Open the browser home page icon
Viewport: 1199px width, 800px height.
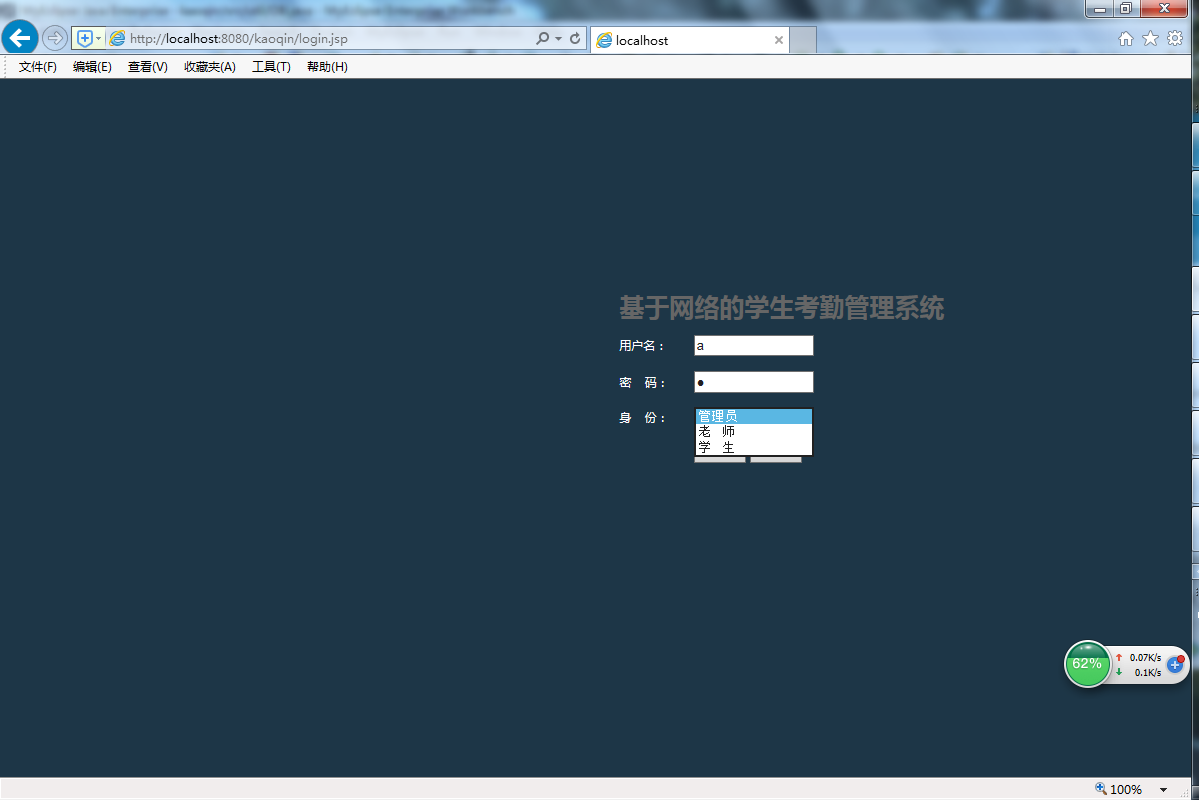pyautogui.click(x=1126, y=39)
